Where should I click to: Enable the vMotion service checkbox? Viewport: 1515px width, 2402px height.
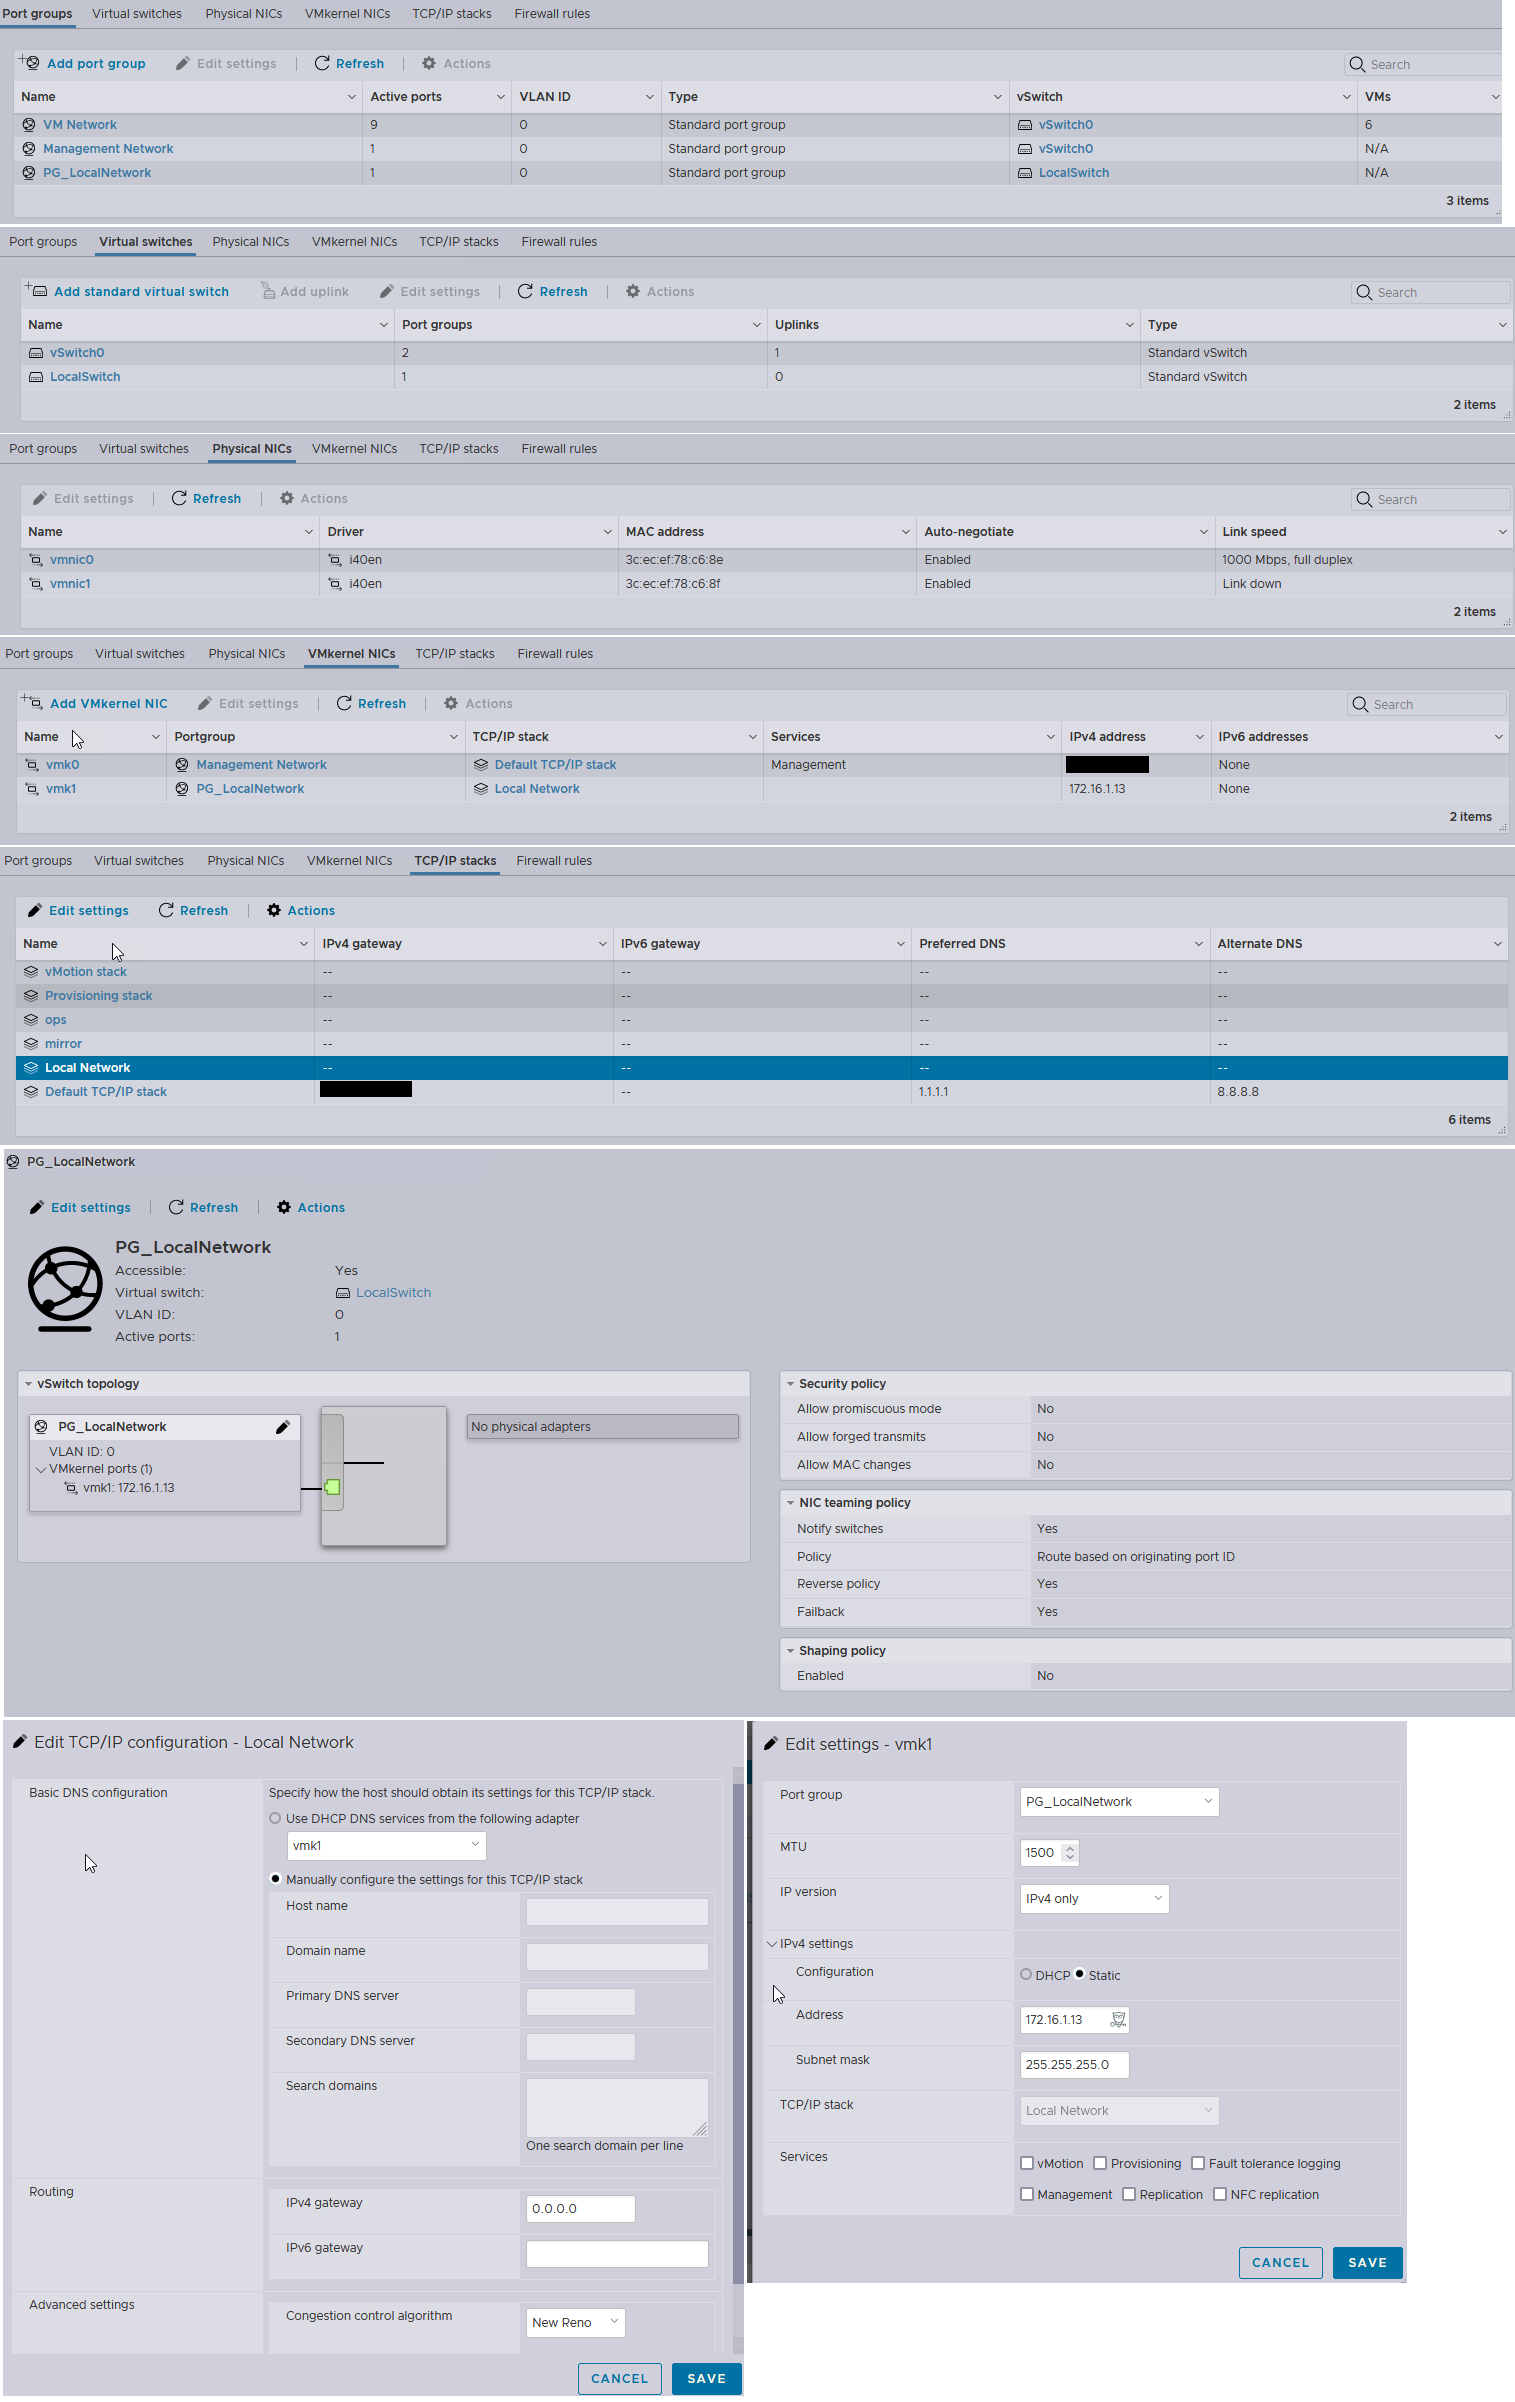(x=1027, y=2163)
